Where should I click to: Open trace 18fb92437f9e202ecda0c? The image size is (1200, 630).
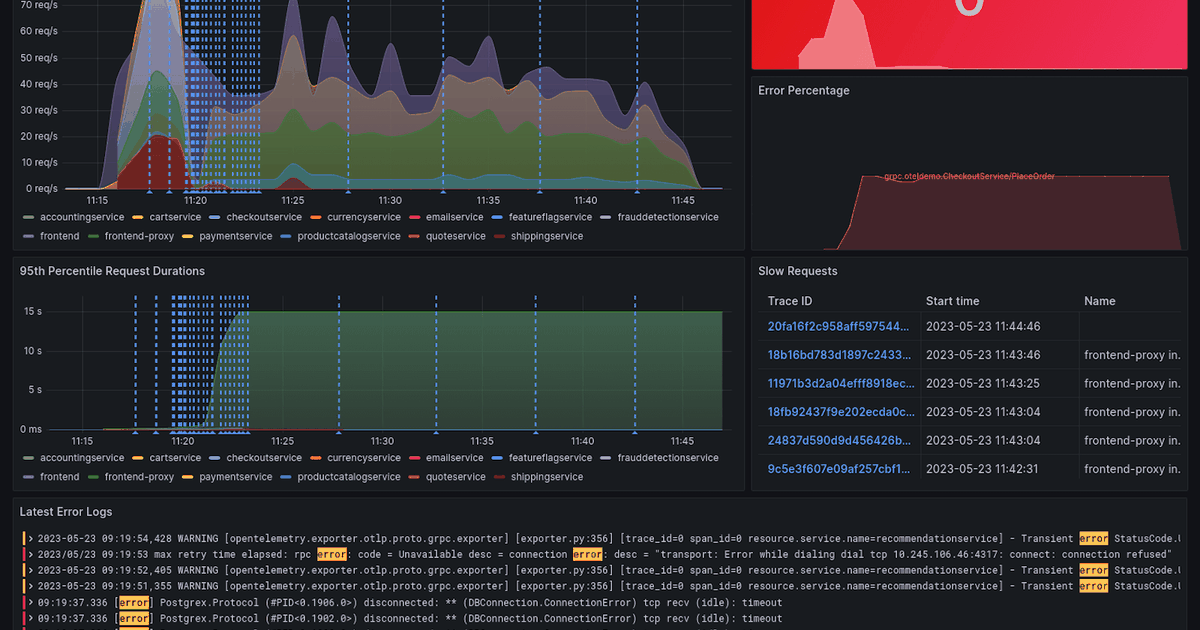click(839, 411)
